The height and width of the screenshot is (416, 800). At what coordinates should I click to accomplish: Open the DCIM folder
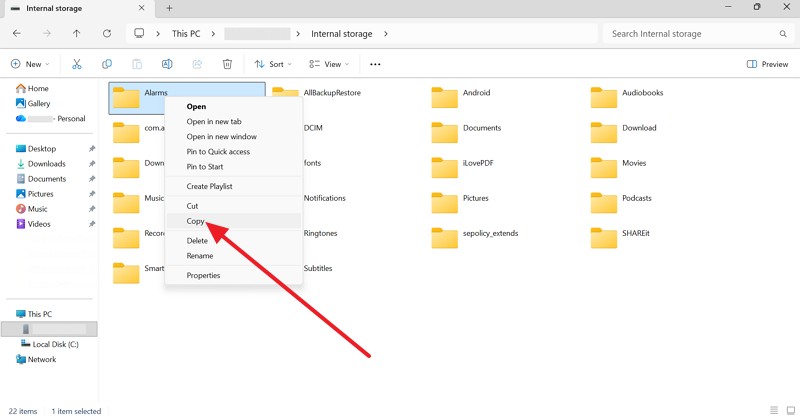(x=312, y=128)
